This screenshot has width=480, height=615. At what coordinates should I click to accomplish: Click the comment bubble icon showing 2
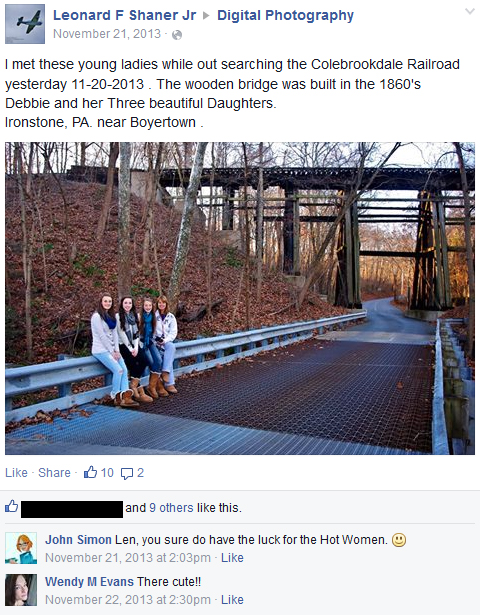[x=127, y=473]
